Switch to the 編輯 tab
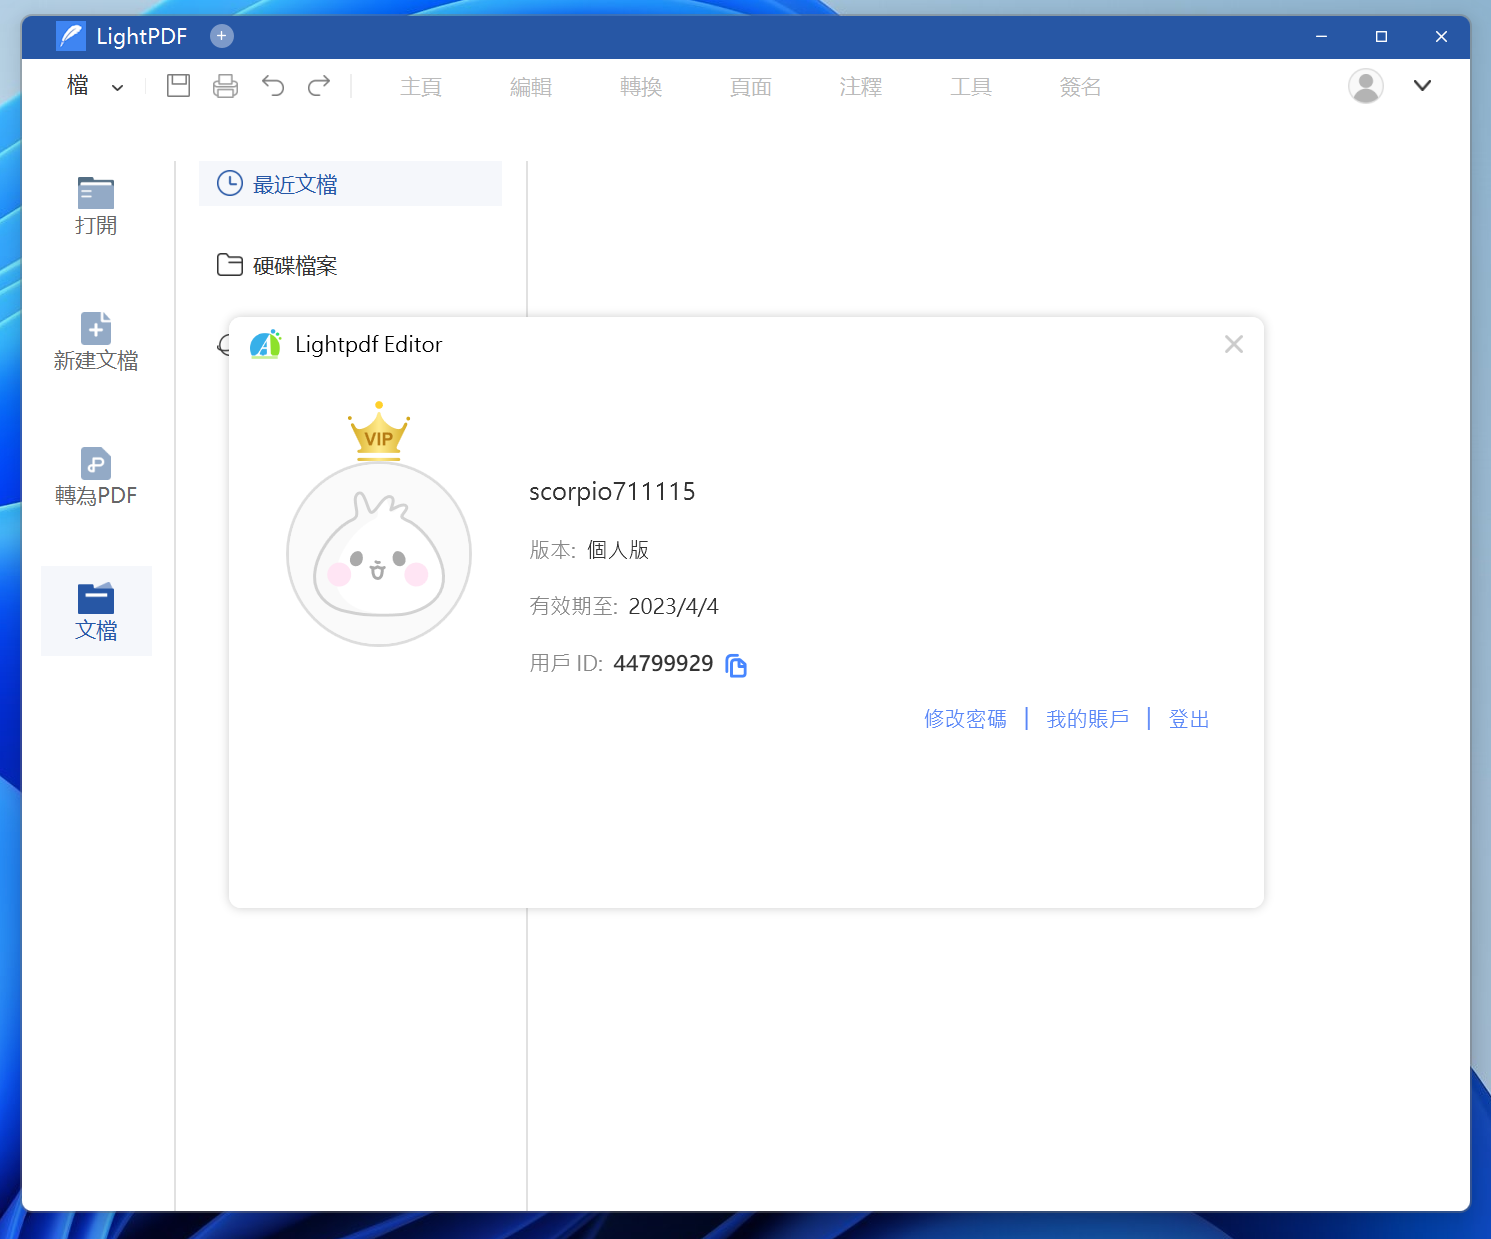 pyautogui.click(x=531, y=87)
